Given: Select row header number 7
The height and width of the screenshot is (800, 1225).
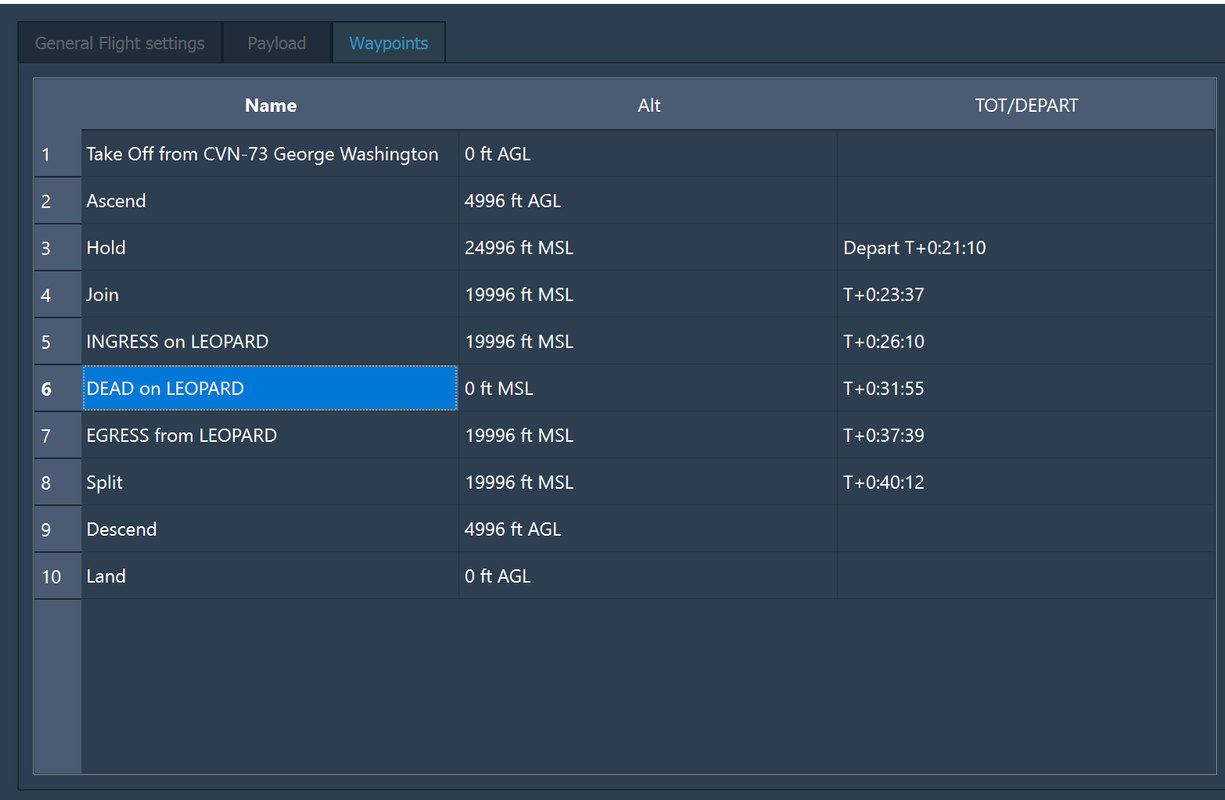Looking at the screenshot, I should point(58,436).
